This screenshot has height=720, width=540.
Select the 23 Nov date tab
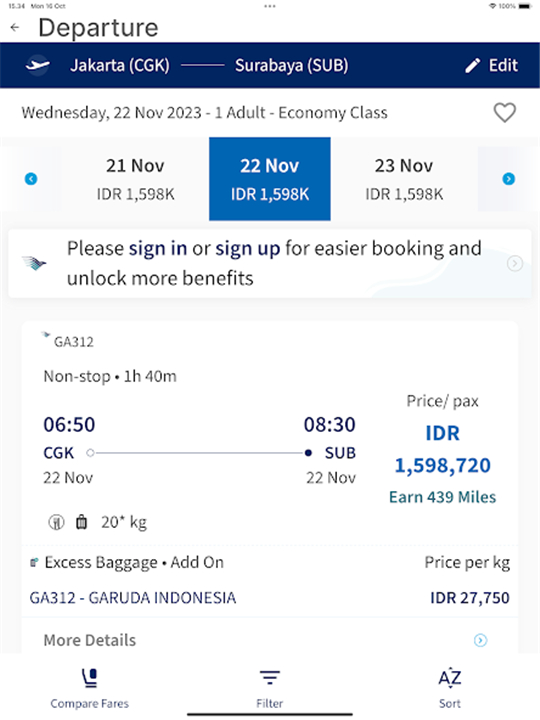pyautogui.click(x=404, y=179)
